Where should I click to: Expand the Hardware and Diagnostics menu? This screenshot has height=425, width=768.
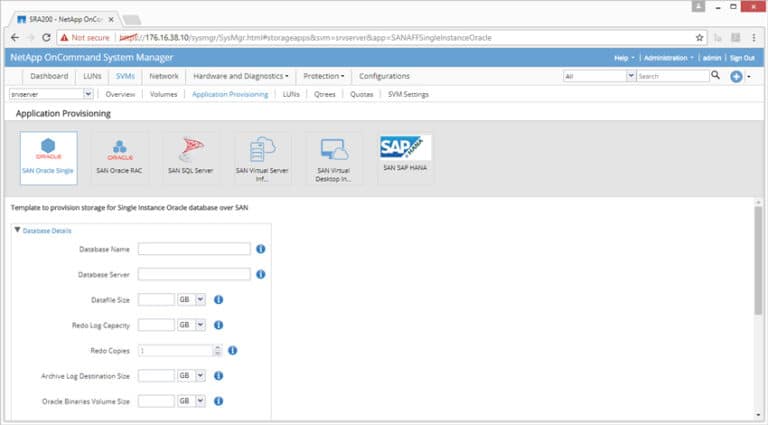coord(240,76)
